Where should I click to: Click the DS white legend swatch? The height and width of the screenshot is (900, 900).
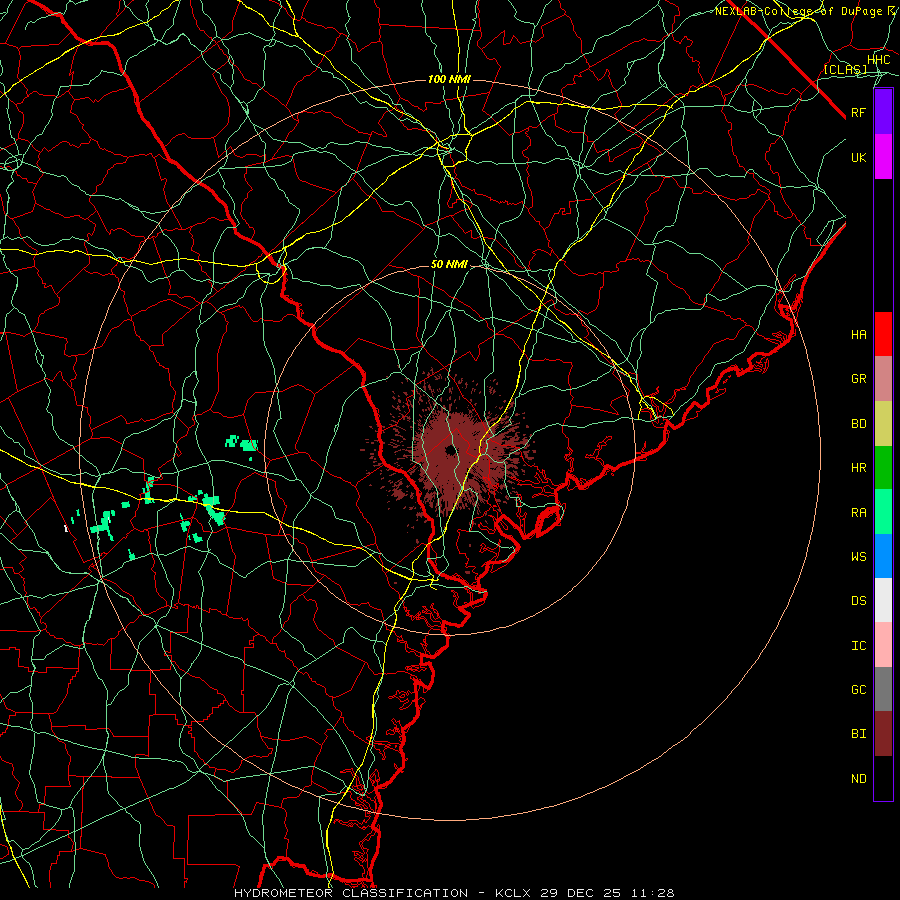click(x=883, y=600)
